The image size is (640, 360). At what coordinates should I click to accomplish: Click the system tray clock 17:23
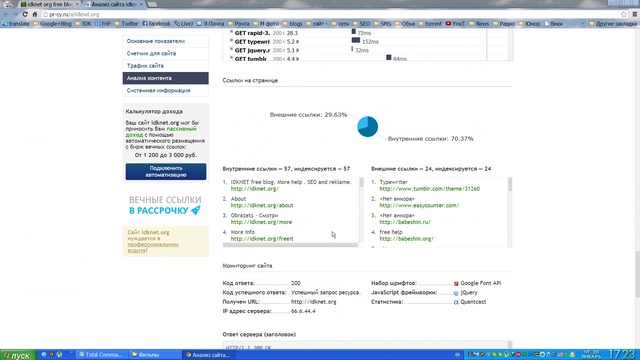[621, 354]
